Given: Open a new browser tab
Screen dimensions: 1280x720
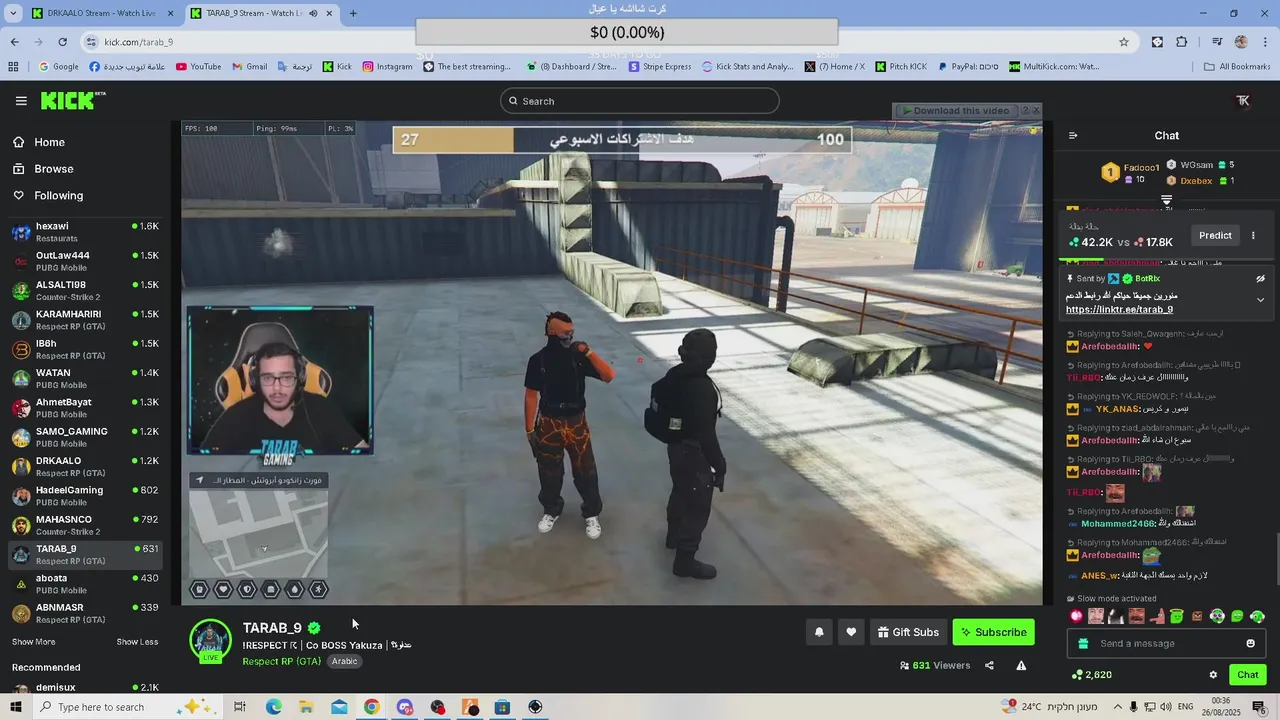Looking at the screenshot, I should 353,13.
